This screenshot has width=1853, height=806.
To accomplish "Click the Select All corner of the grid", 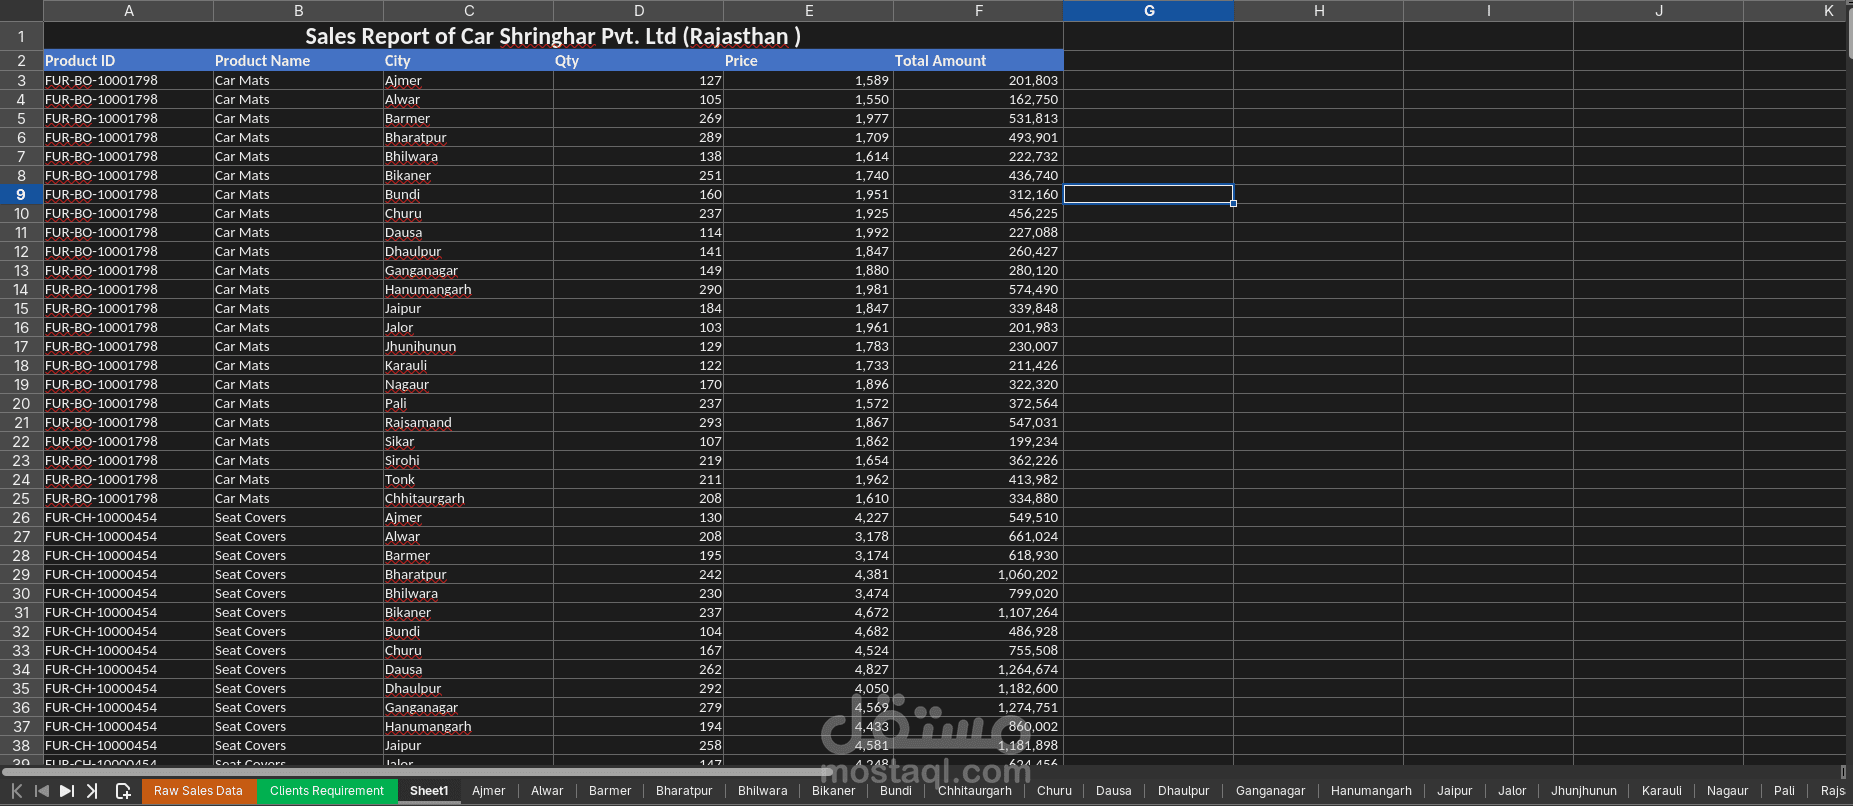I will pos(21,11).
